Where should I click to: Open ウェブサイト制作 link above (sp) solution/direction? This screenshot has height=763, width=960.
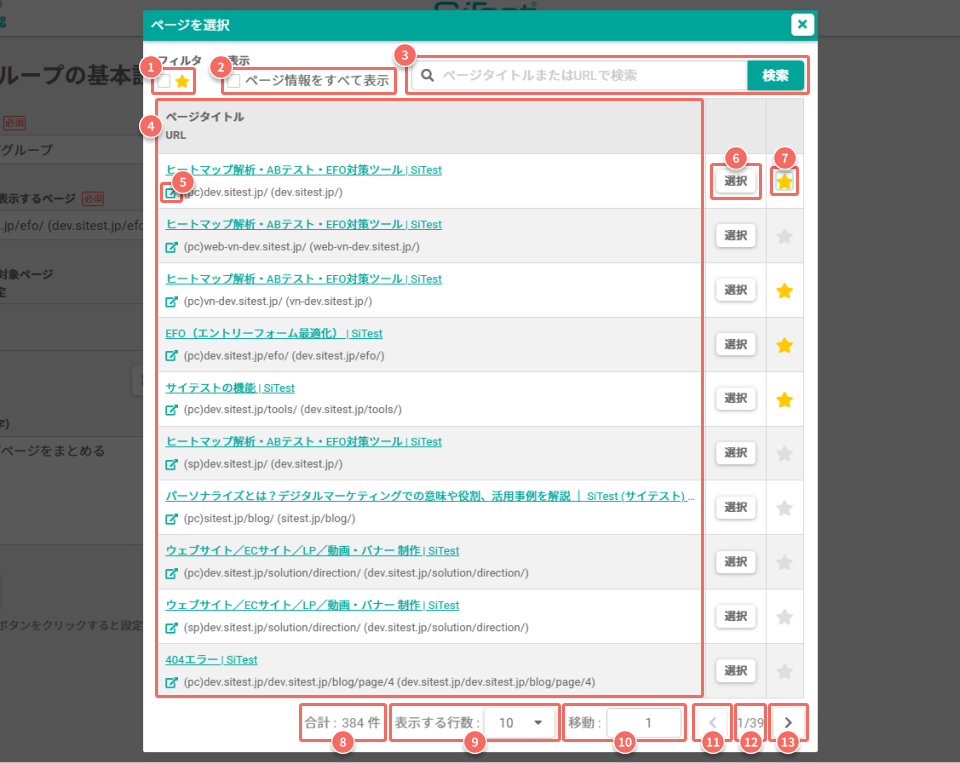point(312,605)
